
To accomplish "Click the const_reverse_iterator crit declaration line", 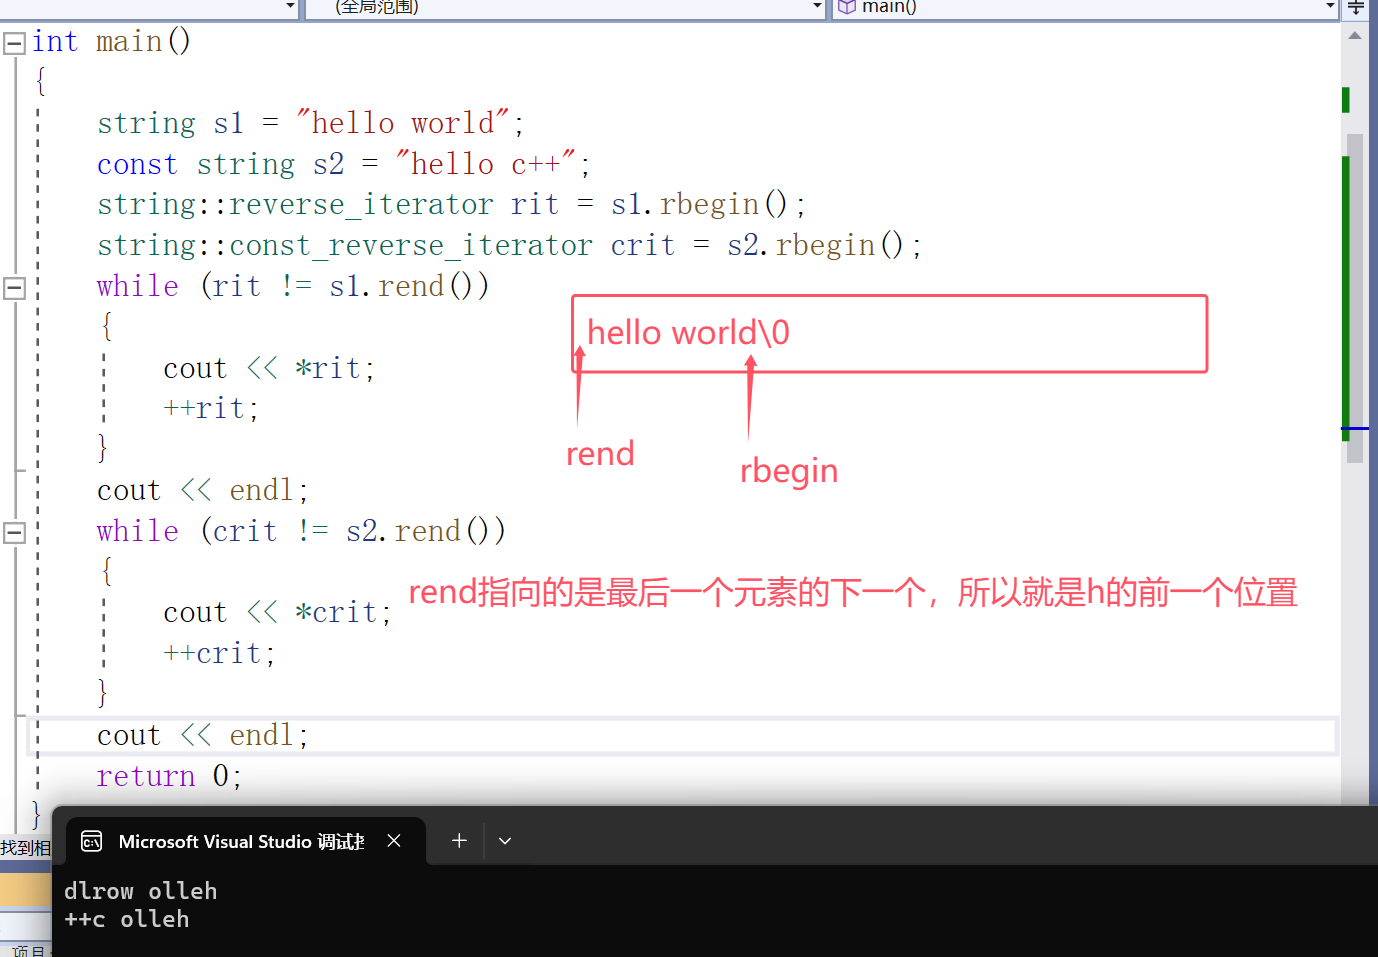I will click(509, 246).
